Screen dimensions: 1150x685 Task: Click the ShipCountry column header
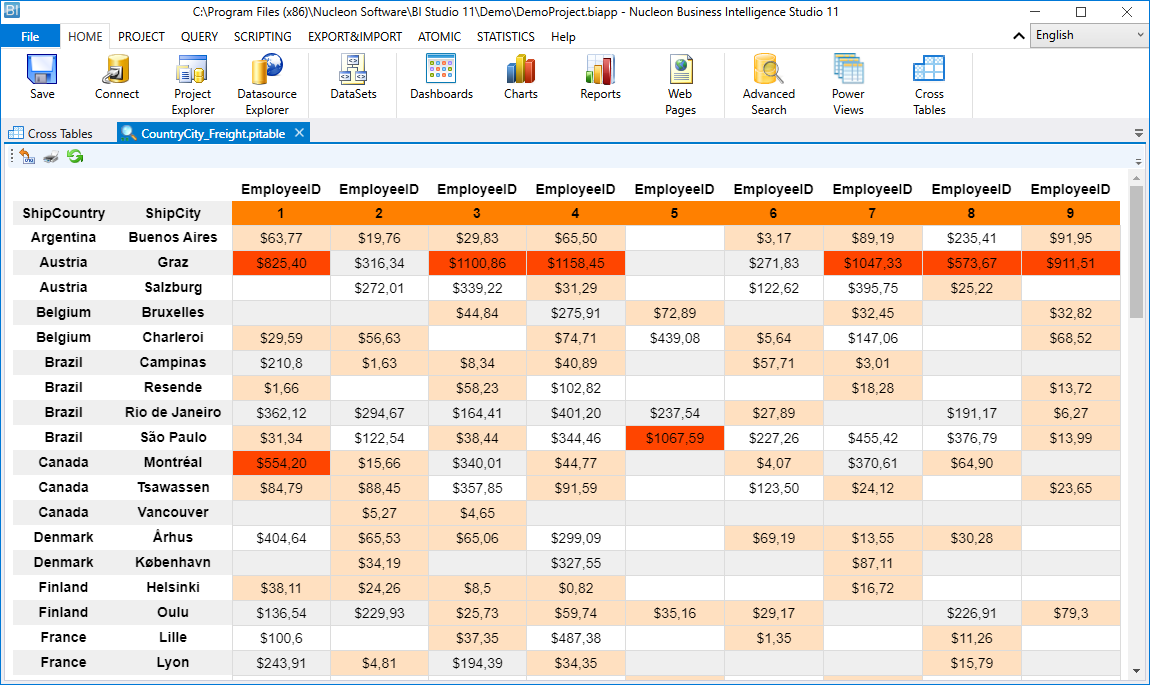[64, 213]
